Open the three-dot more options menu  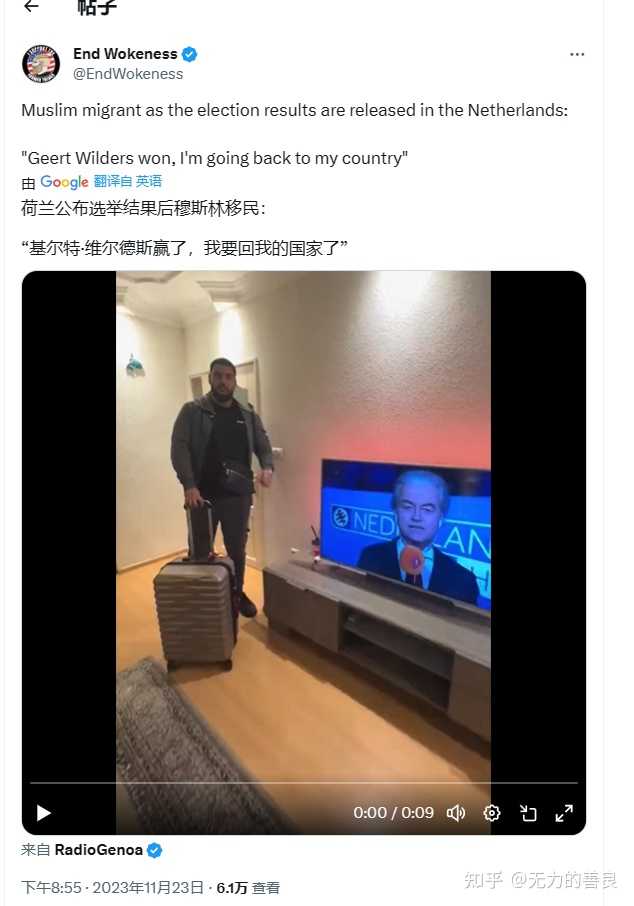(576, 54)
